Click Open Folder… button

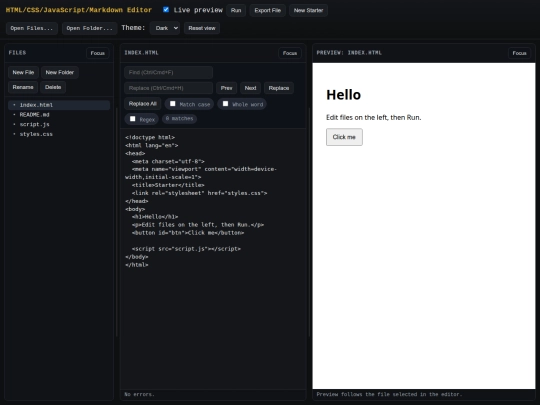pos(90,28)
